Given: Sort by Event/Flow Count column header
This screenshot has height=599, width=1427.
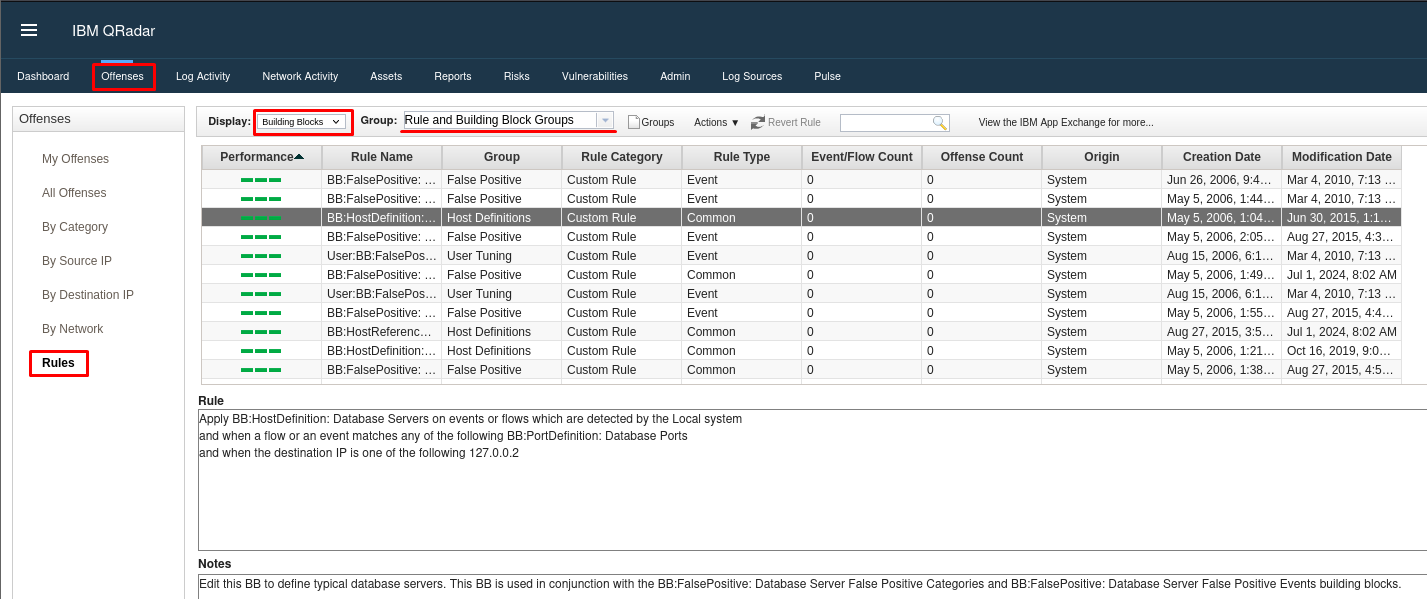Looking at the screenshot, I should tap(862, 157).
